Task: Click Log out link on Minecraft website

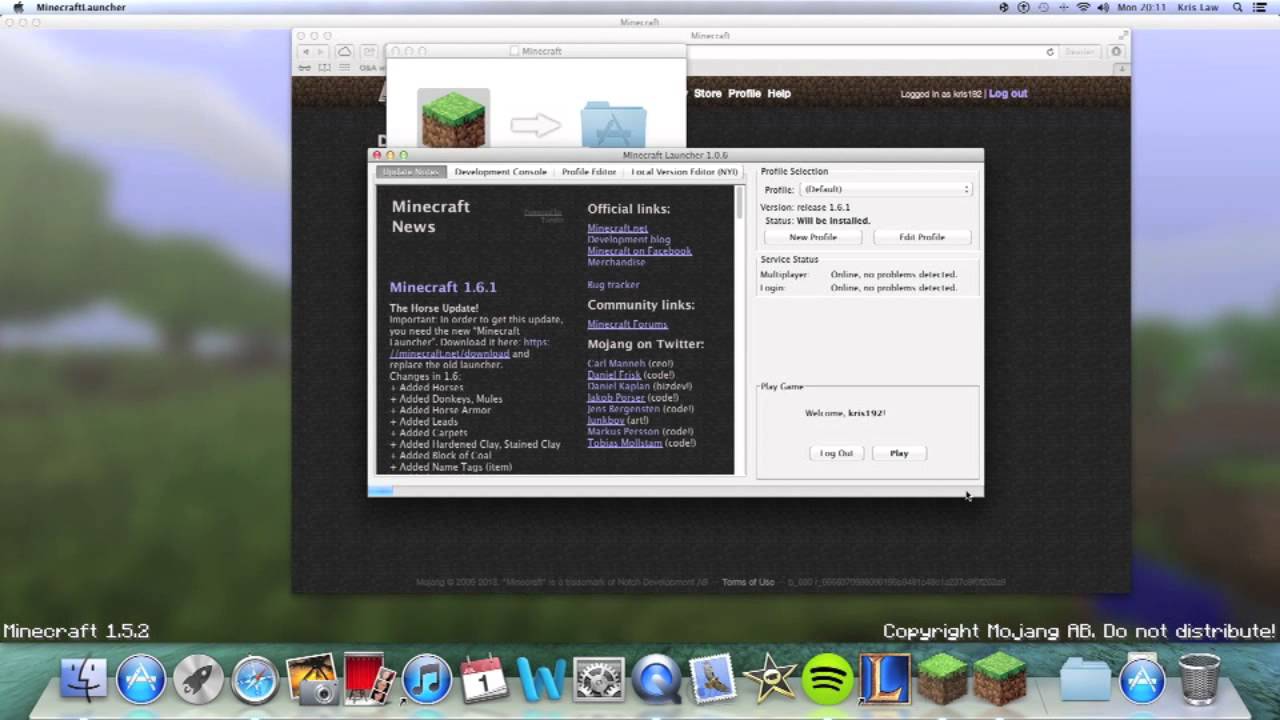Action: (x=1008, y=93)
